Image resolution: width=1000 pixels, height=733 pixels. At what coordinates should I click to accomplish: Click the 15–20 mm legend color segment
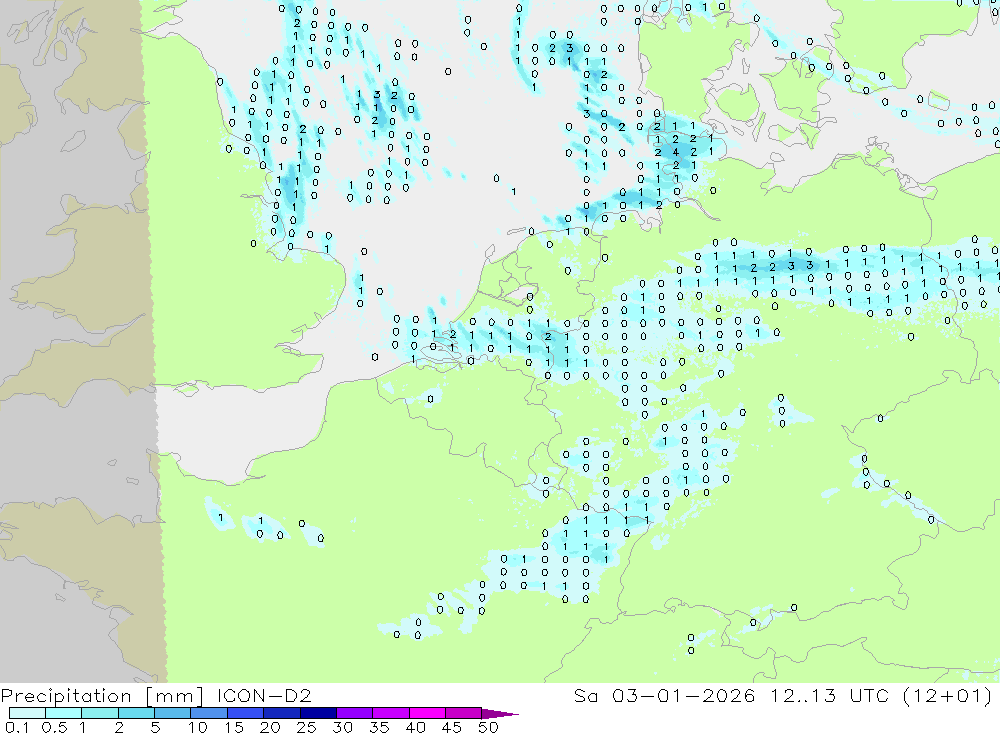(245, 713)
